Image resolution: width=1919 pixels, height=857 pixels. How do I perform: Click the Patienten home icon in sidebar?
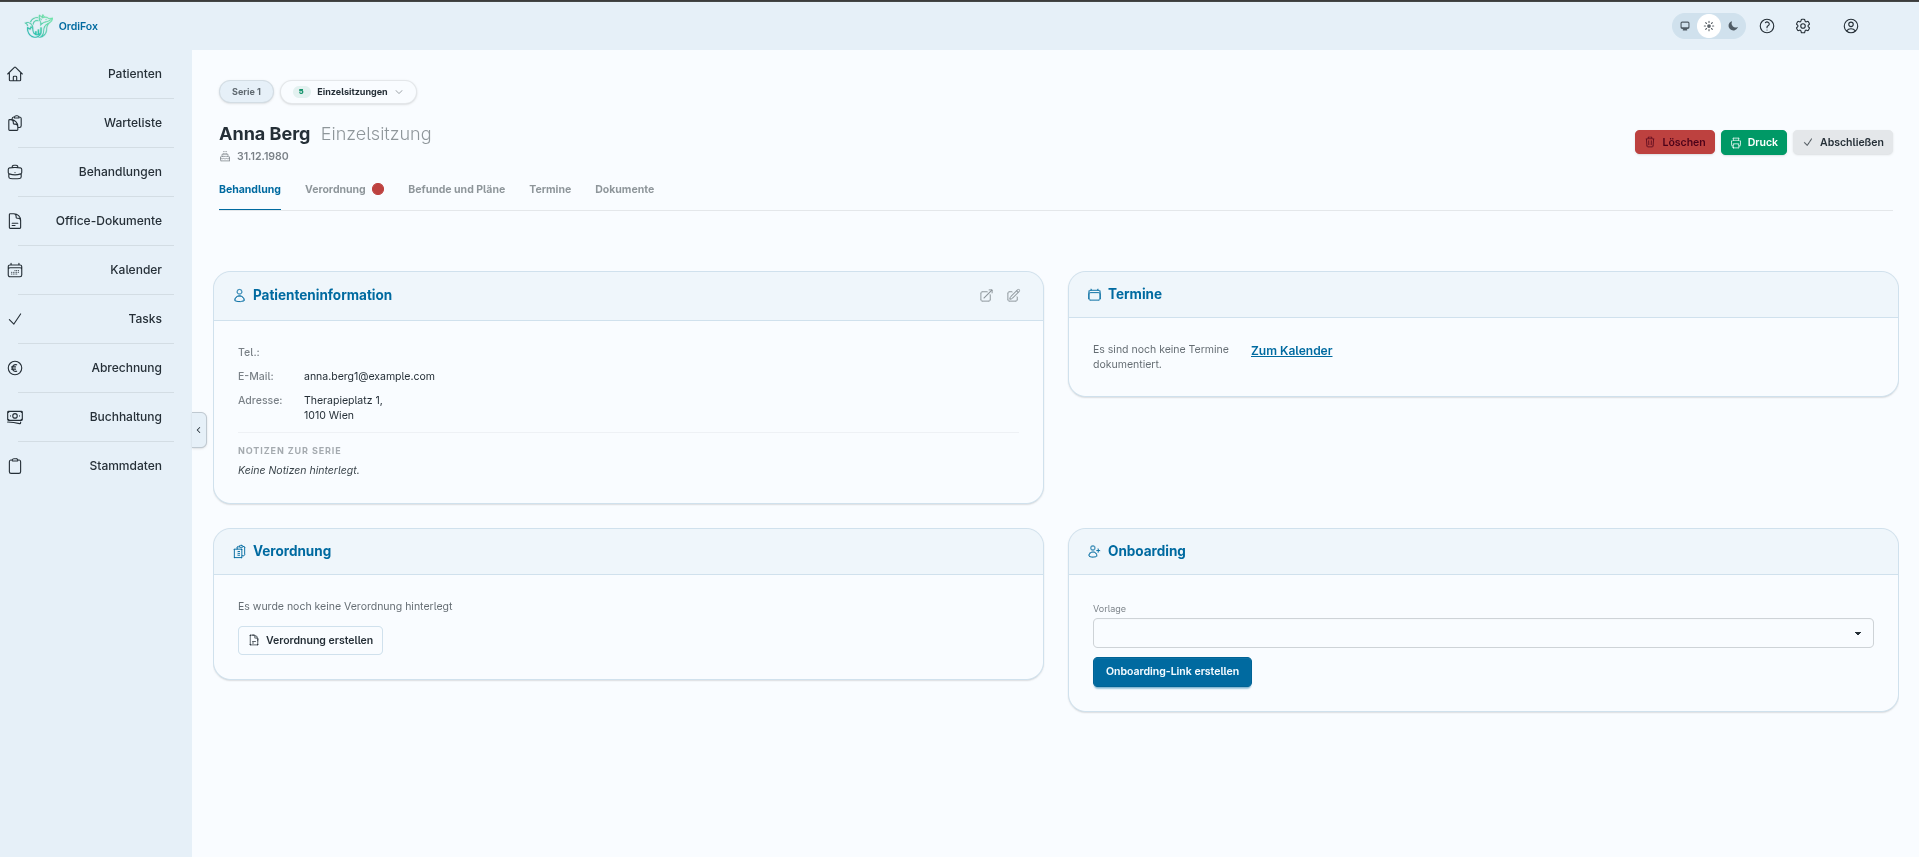[15, 74]
